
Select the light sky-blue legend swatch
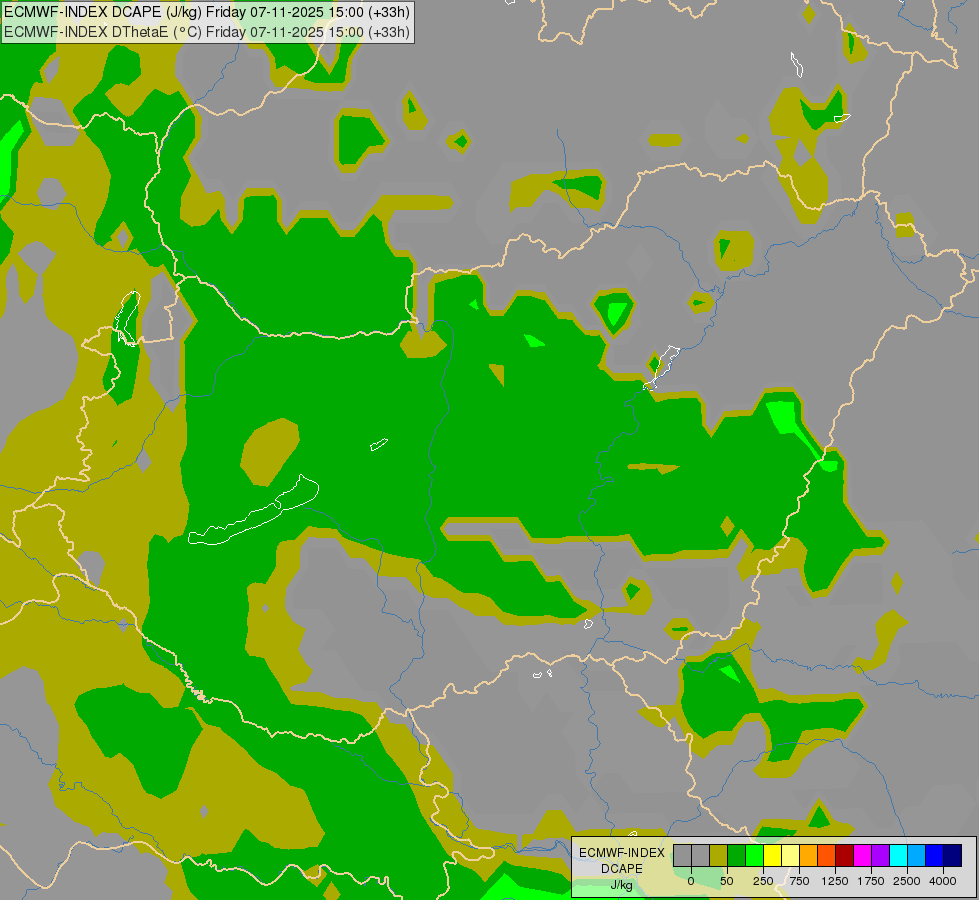coord(917,855)
